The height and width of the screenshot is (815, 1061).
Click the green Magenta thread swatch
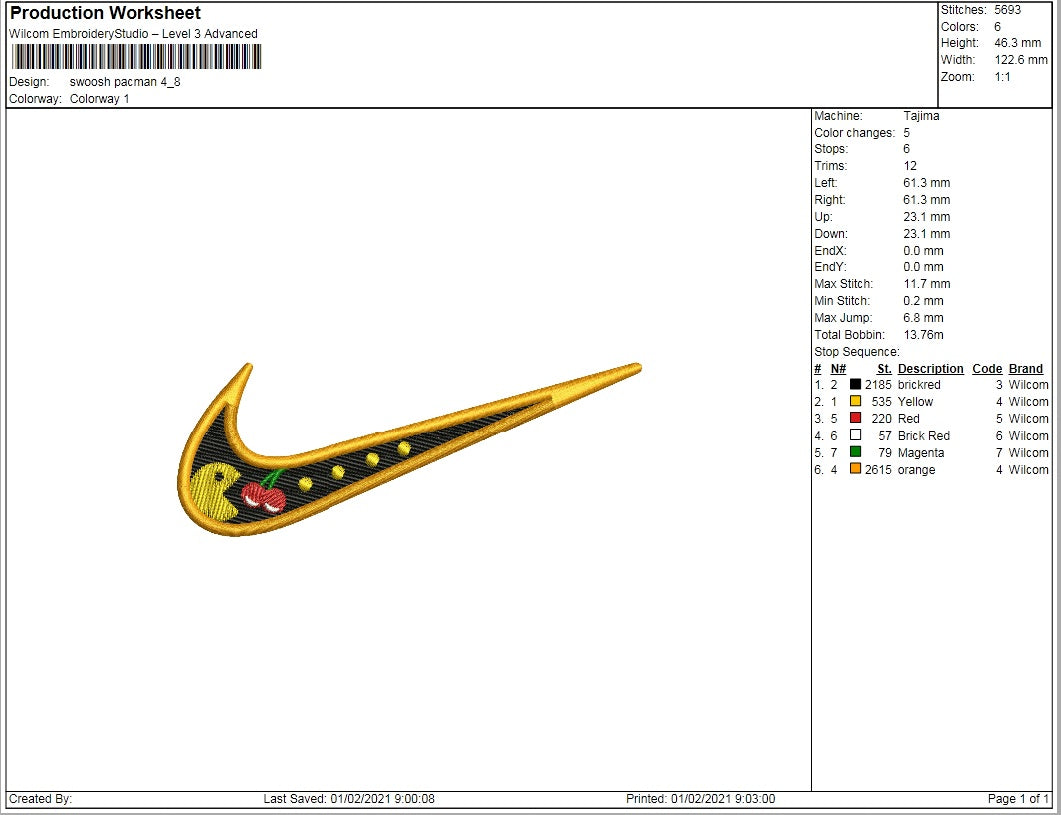click(855, 453)
